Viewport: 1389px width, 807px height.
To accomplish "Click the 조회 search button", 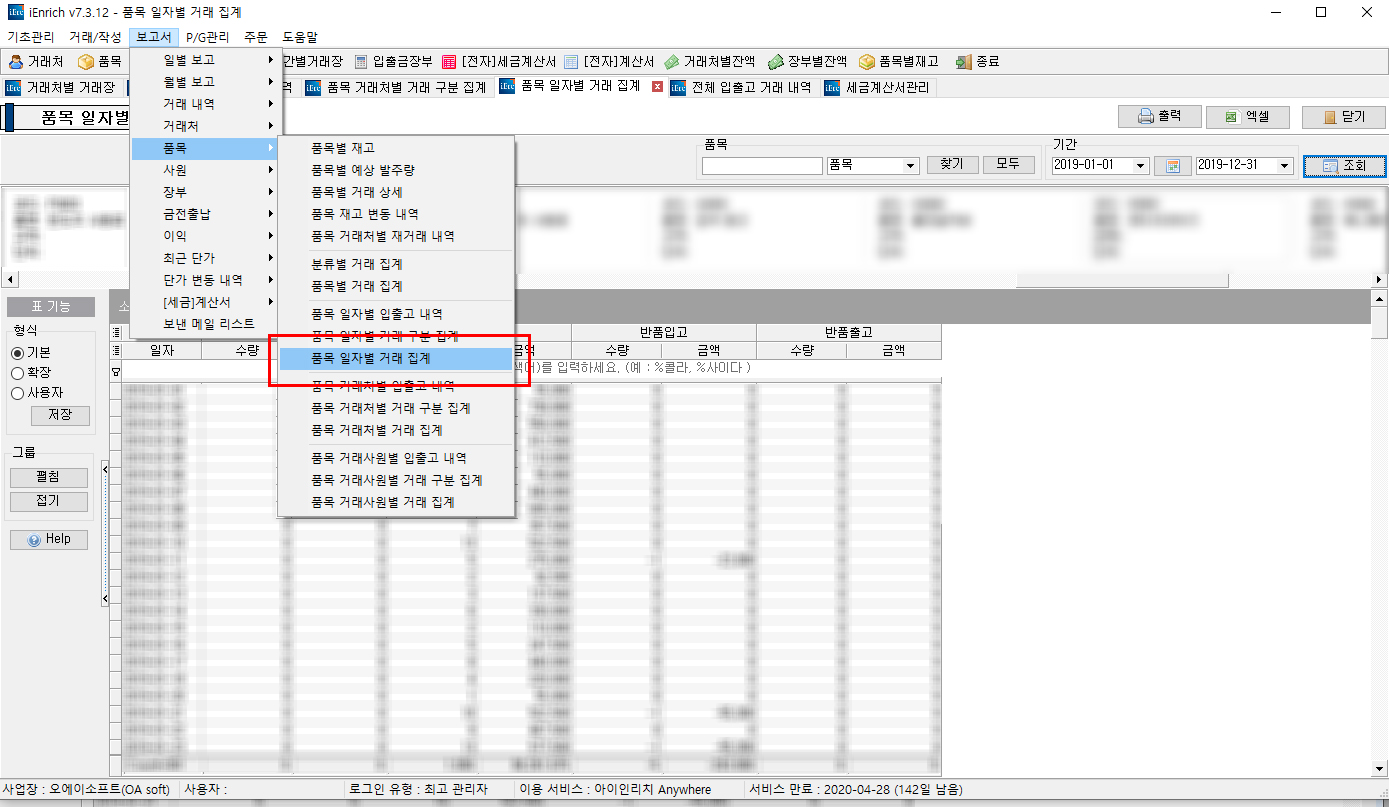I will tap(1344, 166).
